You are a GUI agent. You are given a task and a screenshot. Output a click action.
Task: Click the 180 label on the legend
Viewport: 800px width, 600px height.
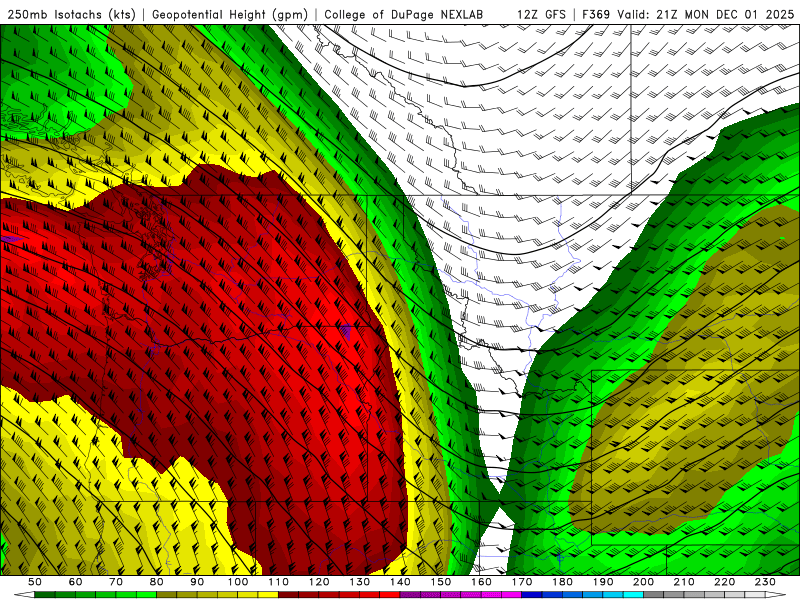click(x=562, y=582)
